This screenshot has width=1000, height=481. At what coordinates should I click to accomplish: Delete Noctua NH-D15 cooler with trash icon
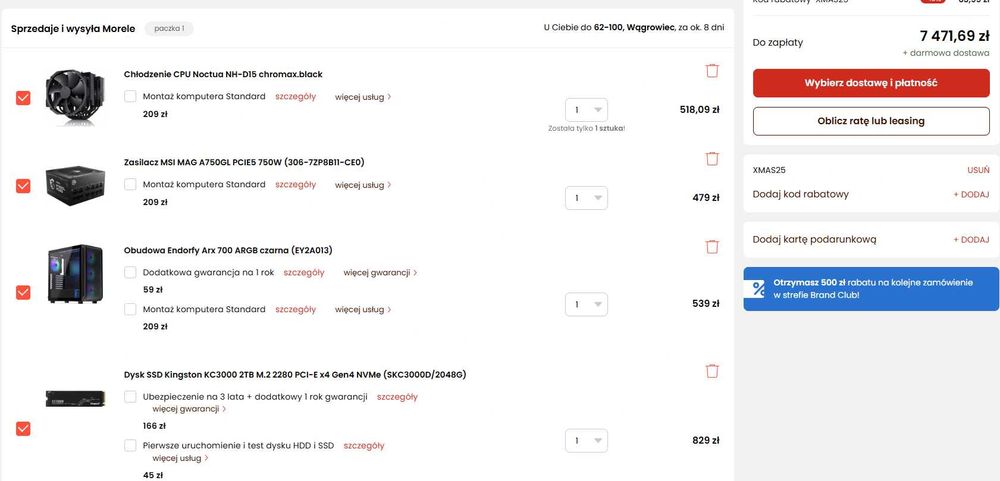click(712, 71)
